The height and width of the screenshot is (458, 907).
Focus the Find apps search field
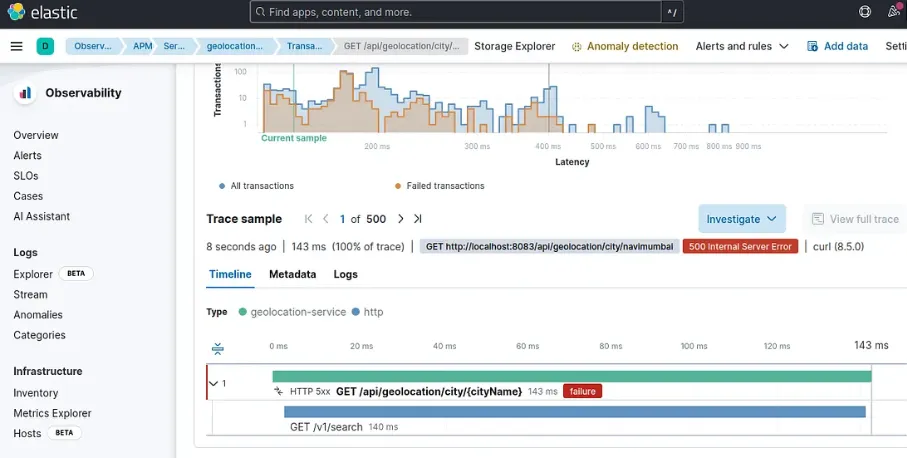[x=456, y=12]
